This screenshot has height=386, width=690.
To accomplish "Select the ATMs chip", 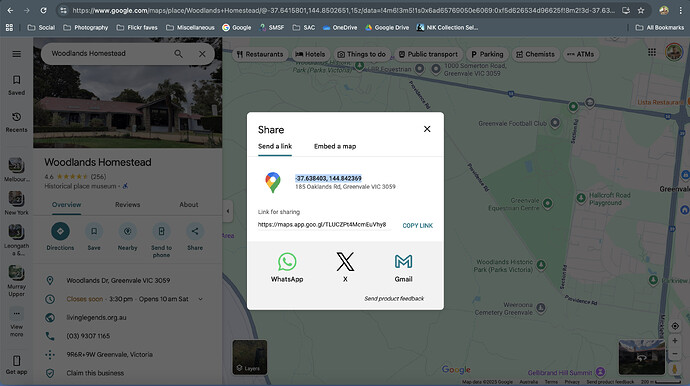I will [x=580, y=54].
